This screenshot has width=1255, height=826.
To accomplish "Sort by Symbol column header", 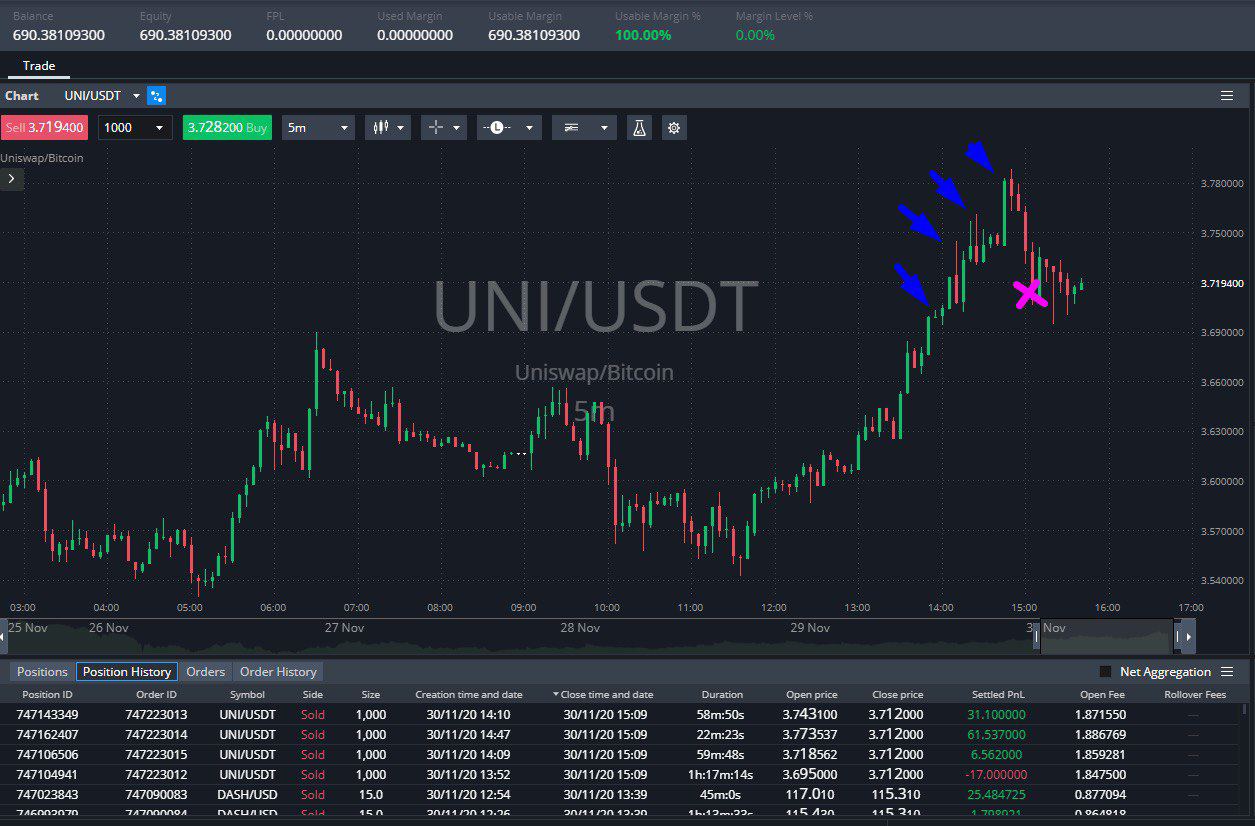I will 247,695.
